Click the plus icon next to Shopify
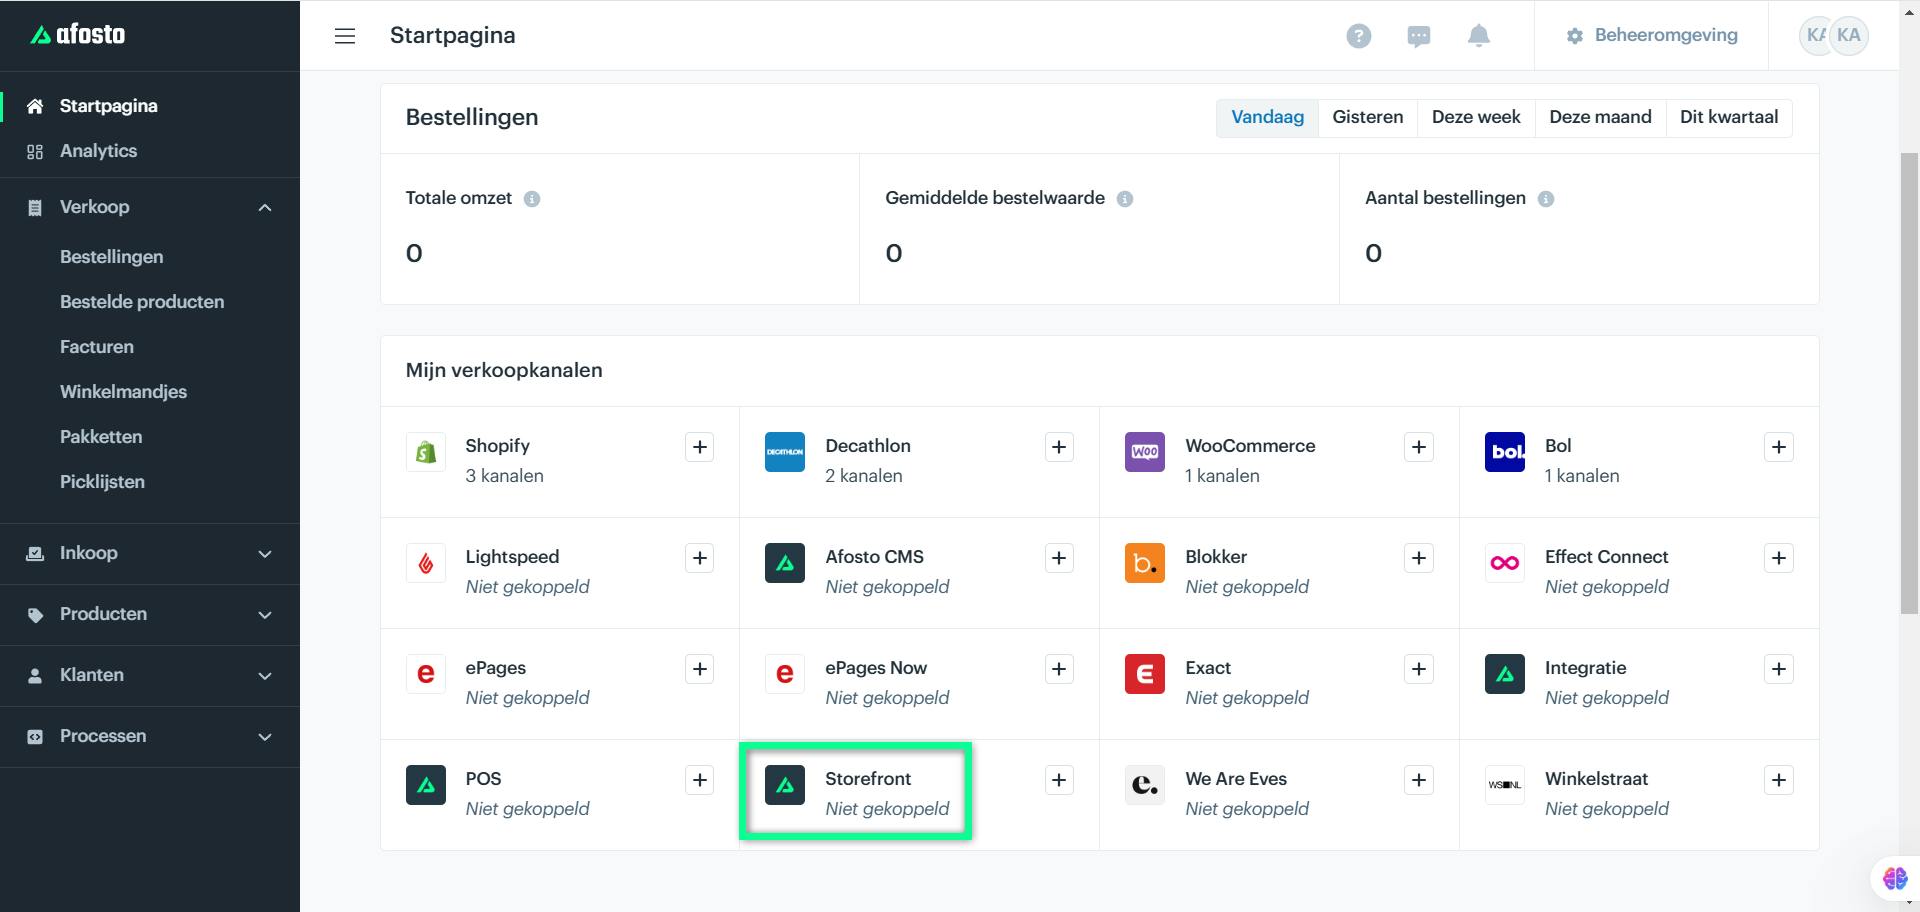The height and width of the screenshot is (912, 1920). 700,447
